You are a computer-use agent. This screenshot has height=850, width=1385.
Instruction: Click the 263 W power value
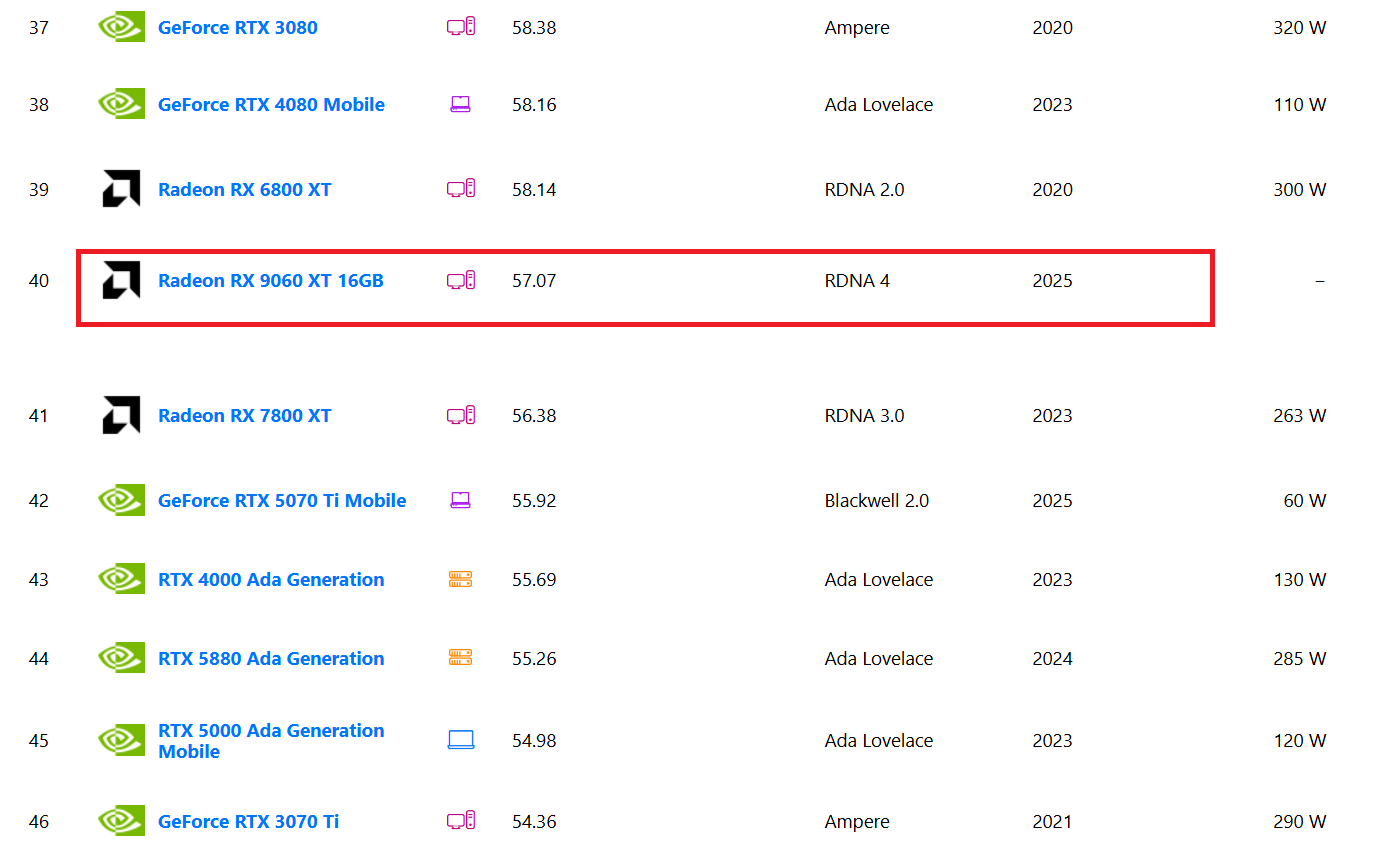pyautogui.click(x=1300, y=416)
